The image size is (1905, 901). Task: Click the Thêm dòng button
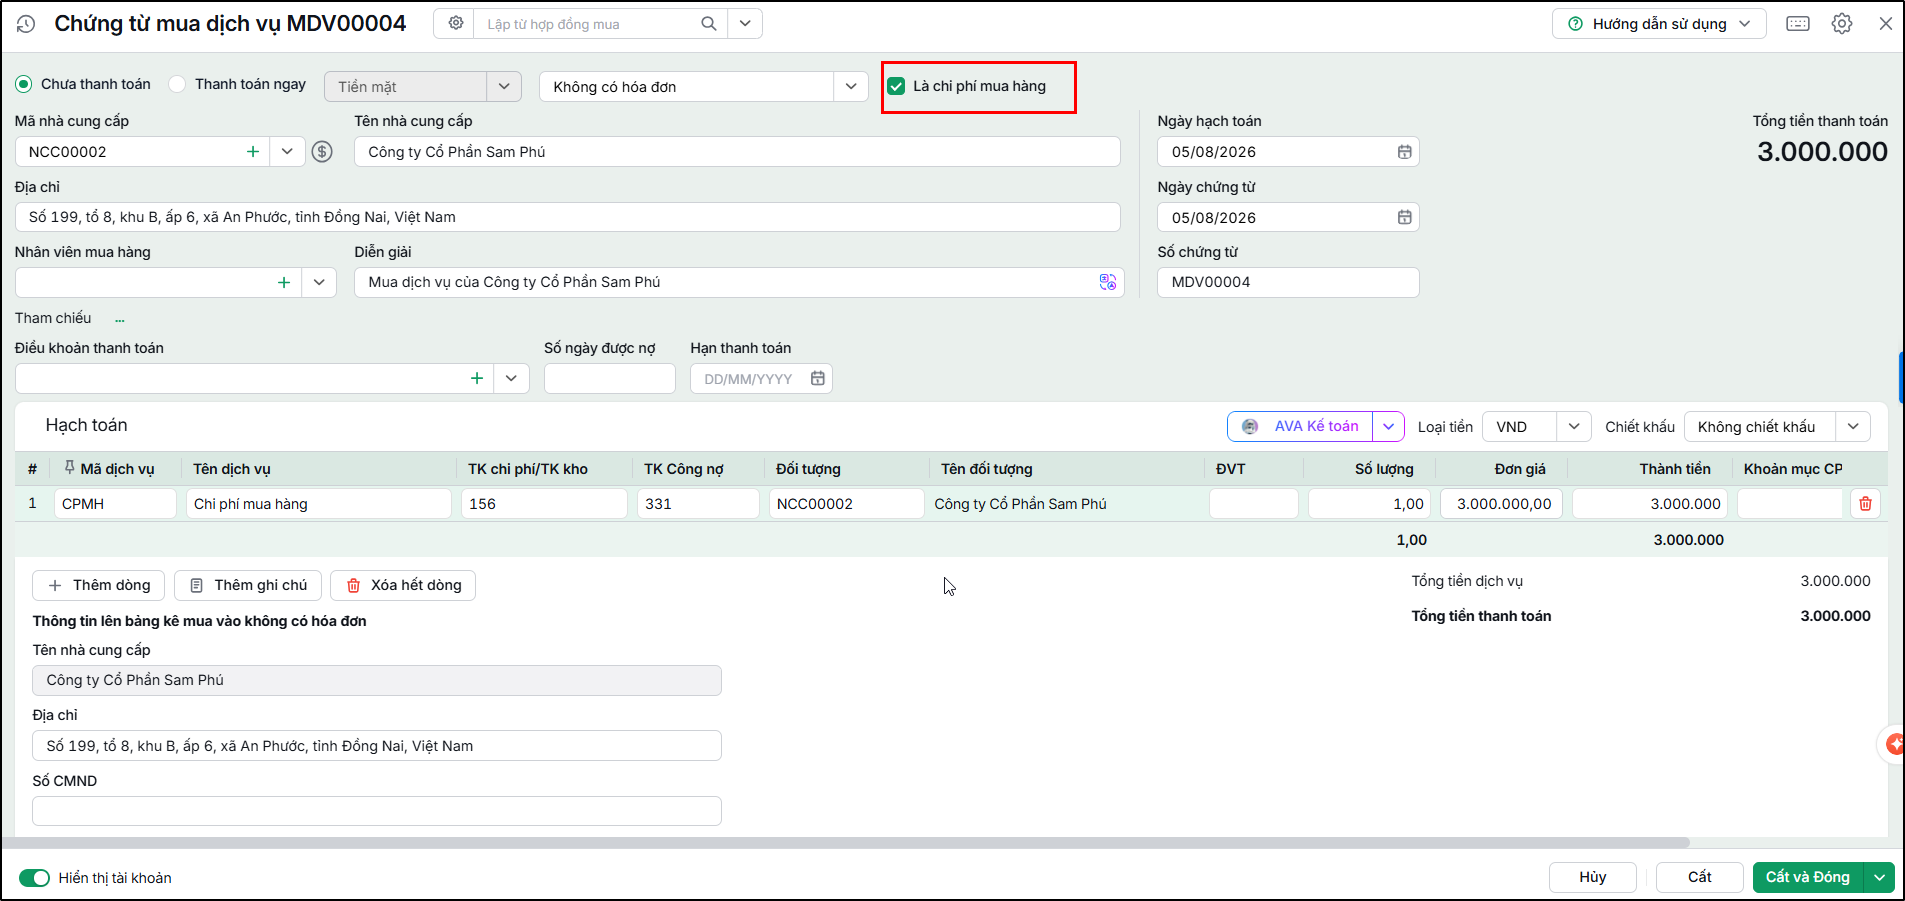[x=99, y=585]
